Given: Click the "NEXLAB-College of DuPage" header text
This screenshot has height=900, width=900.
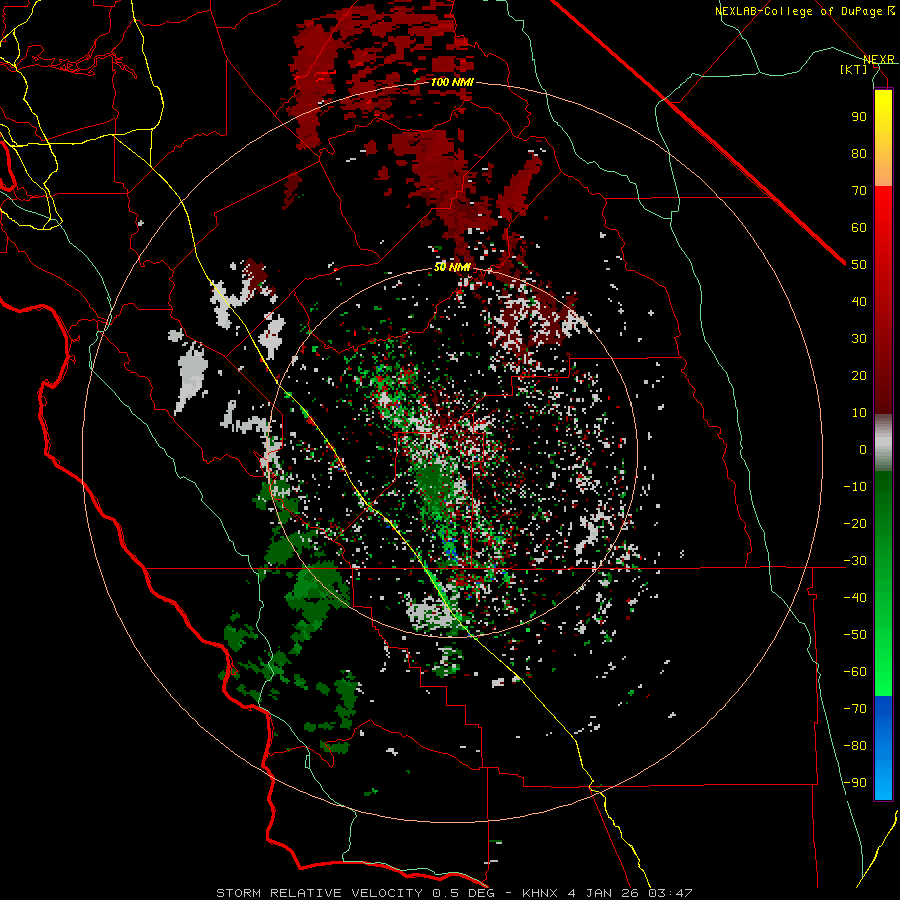Looking at the screenshot, I should pos(800,11).
